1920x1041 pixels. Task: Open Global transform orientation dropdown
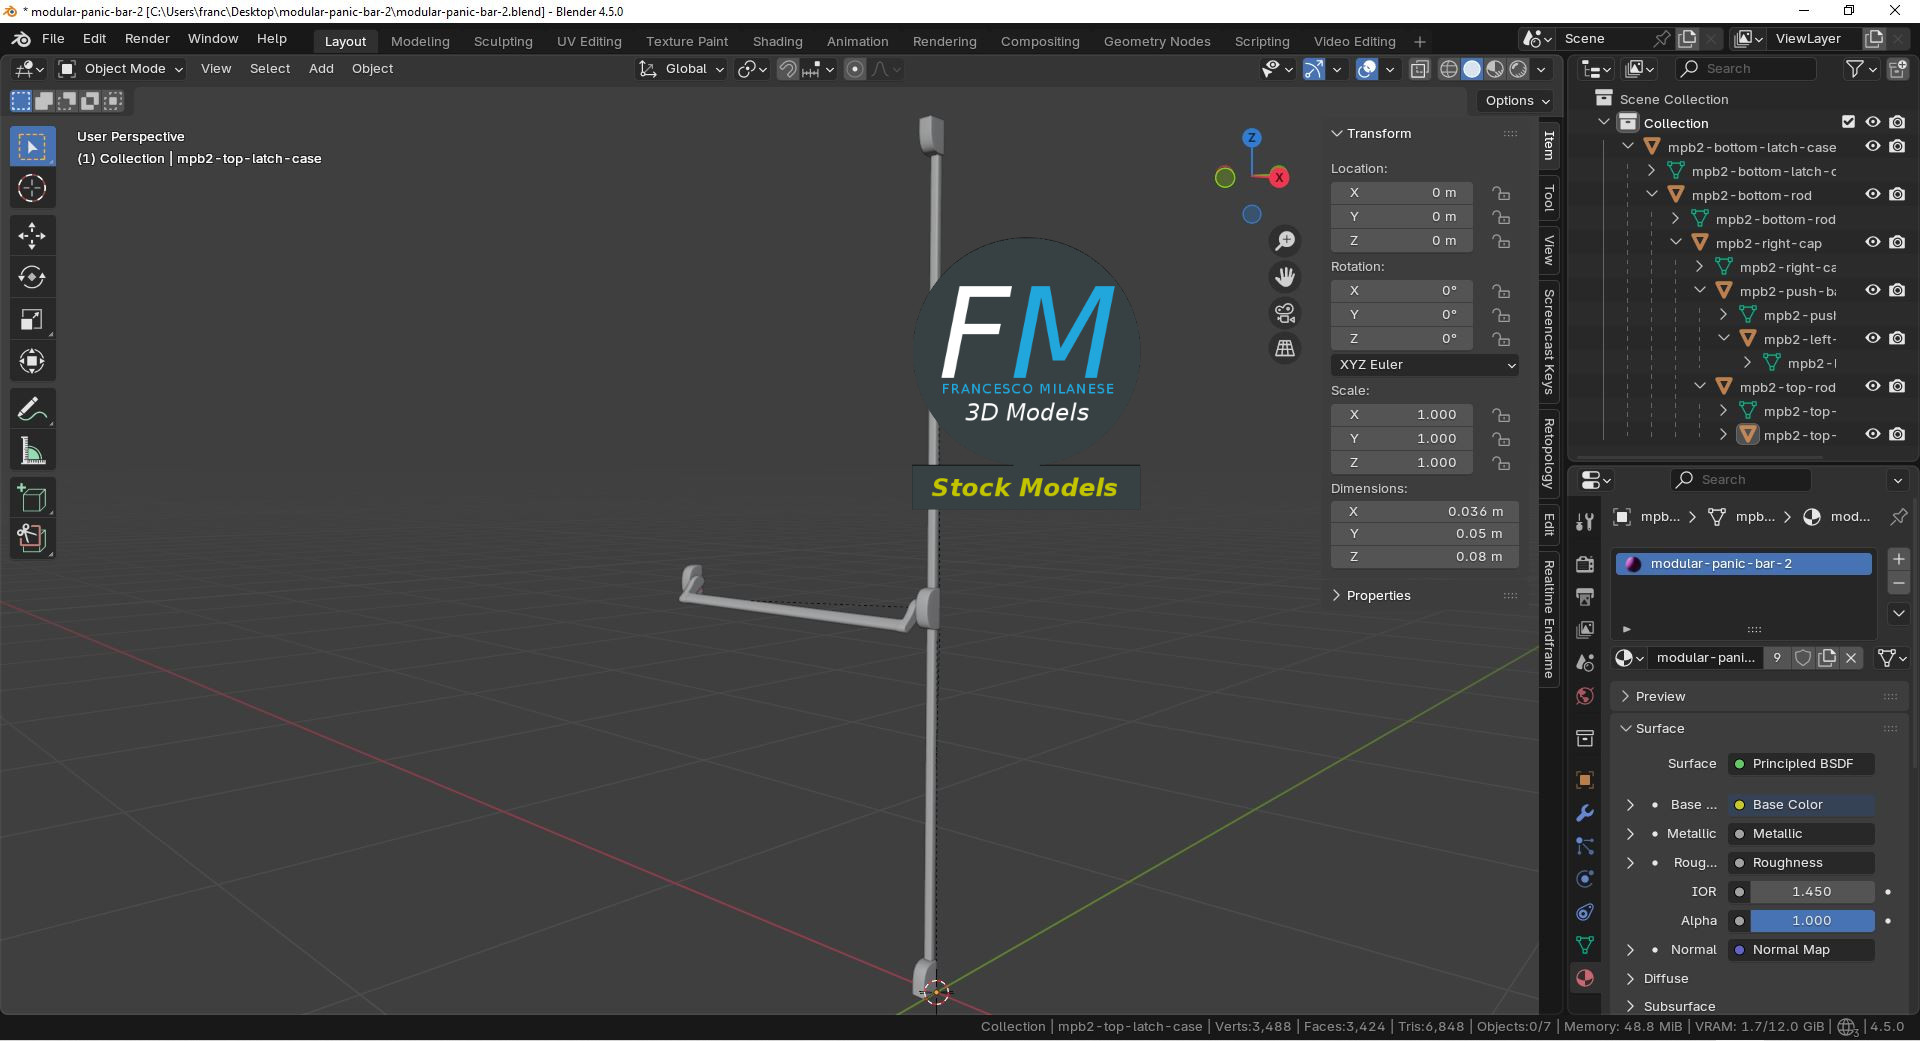pos(681,69)
